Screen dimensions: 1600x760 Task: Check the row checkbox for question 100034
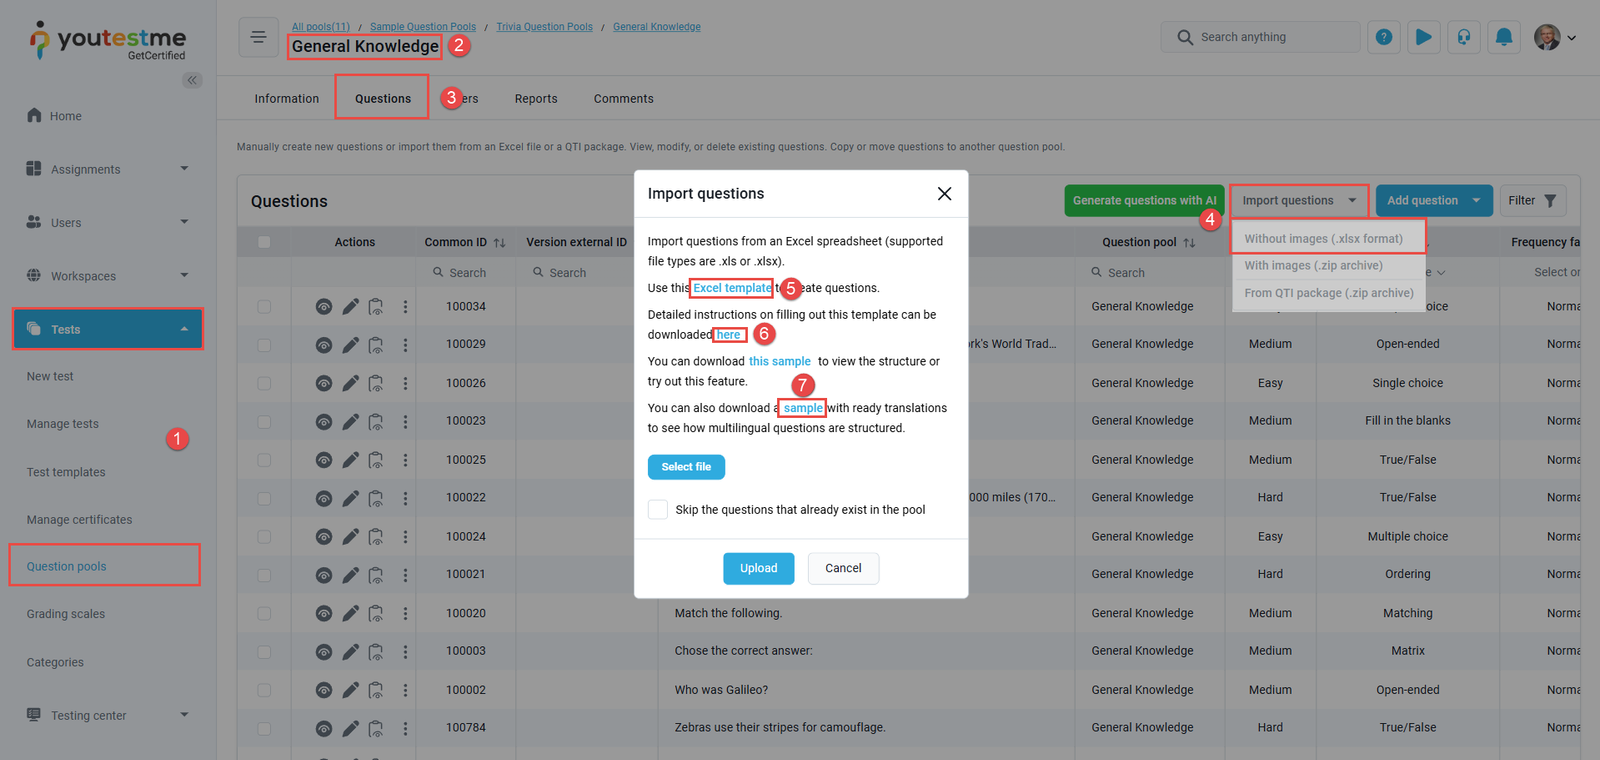click(264, 307)
